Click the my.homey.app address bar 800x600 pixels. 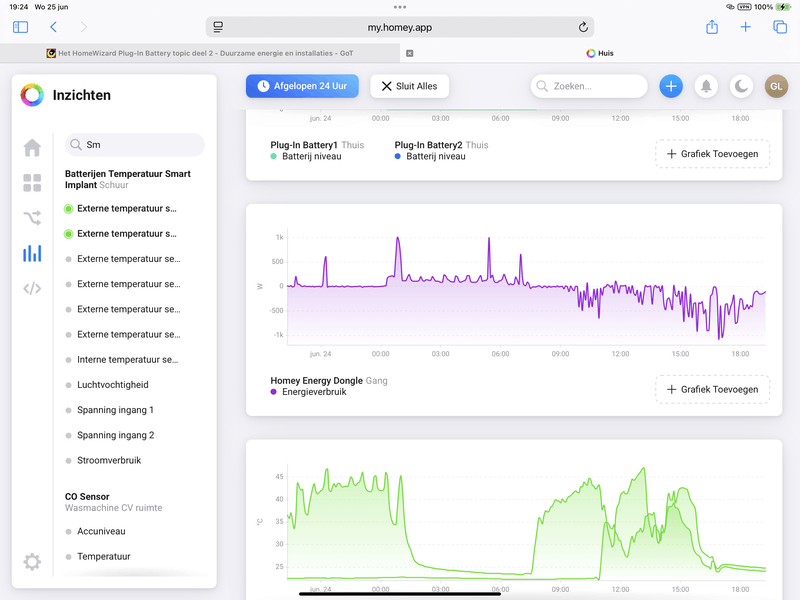point(399,27)
